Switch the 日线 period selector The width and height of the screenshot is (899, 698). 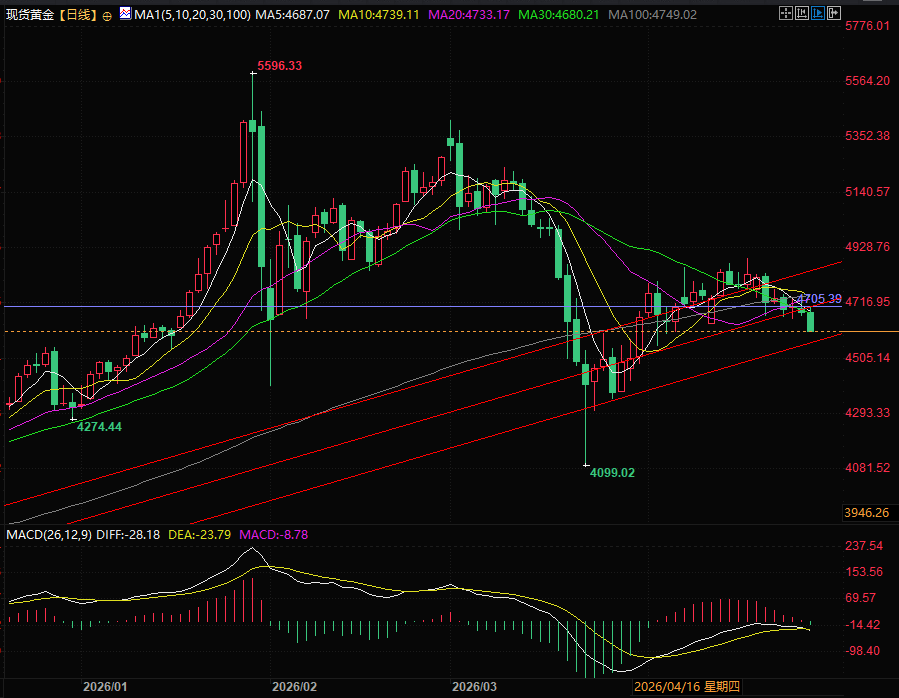(78, 15)
